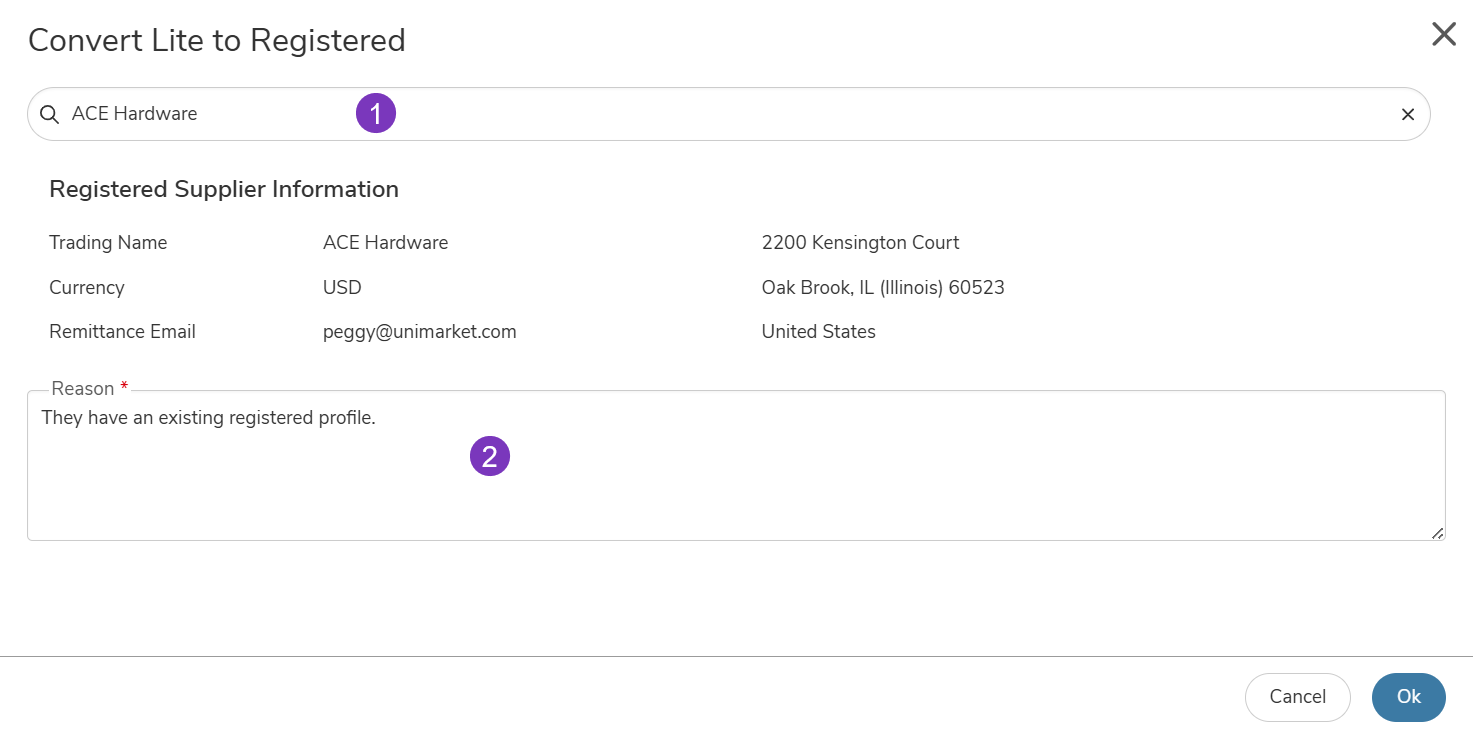Click the USD currency value
The image size is (1473, 731).
point(342,288)
